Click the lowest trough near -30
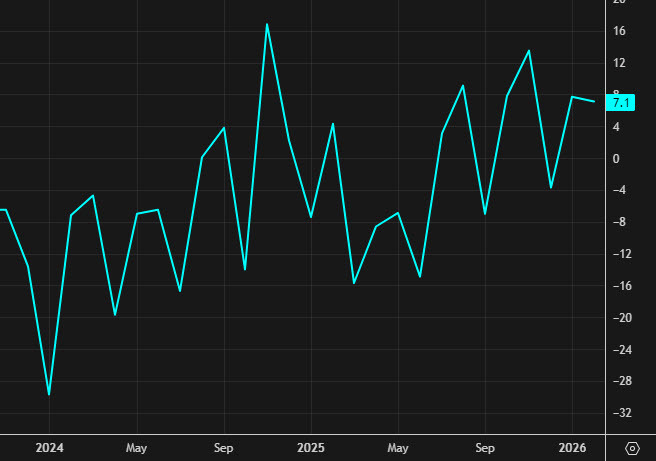Screen dimensions: 656x461 tap(49, 394)
